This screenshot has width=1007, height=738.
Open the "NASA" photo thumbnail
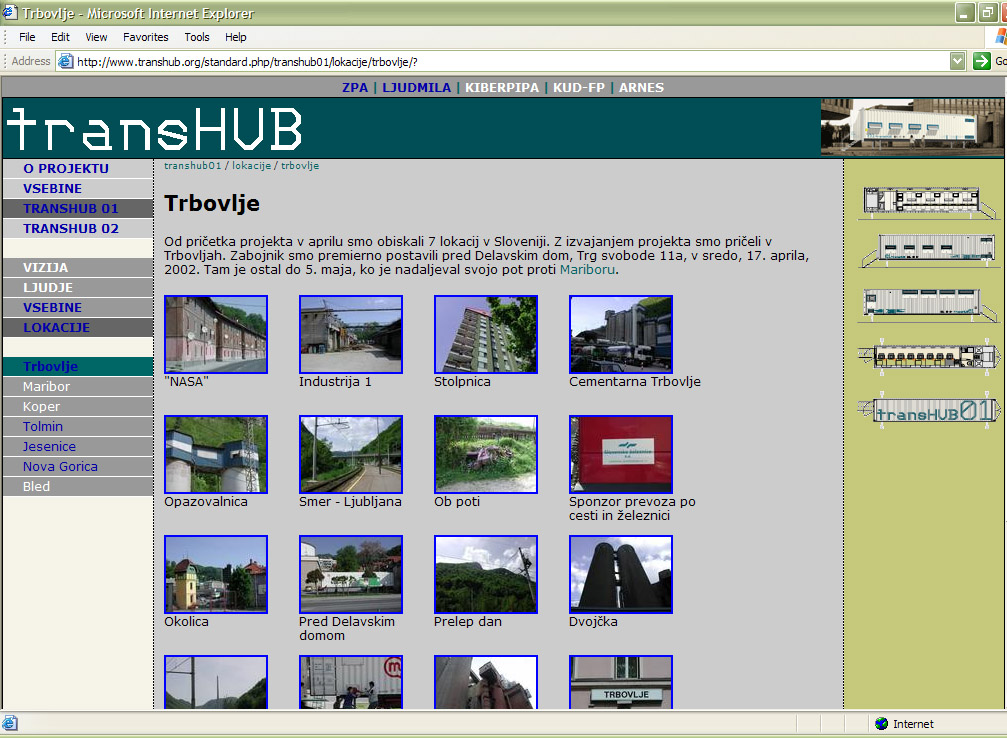click(x=216, y=334)
